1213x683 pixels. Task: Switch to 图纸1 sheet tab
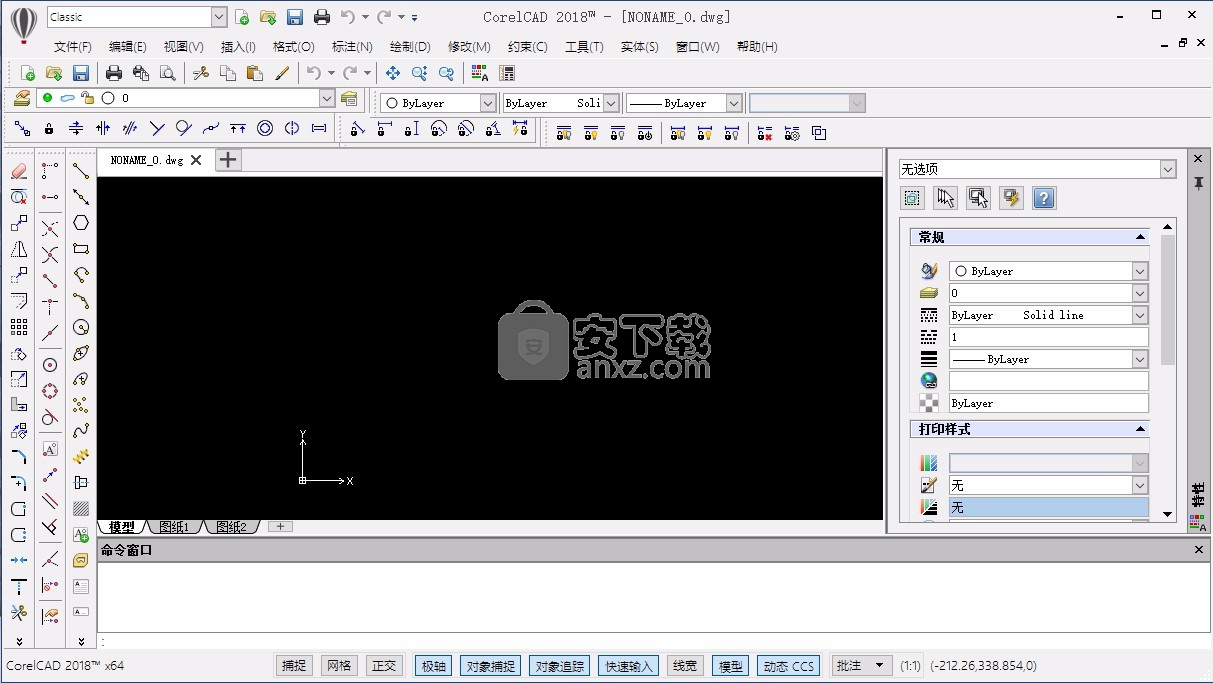coord(175,527)
